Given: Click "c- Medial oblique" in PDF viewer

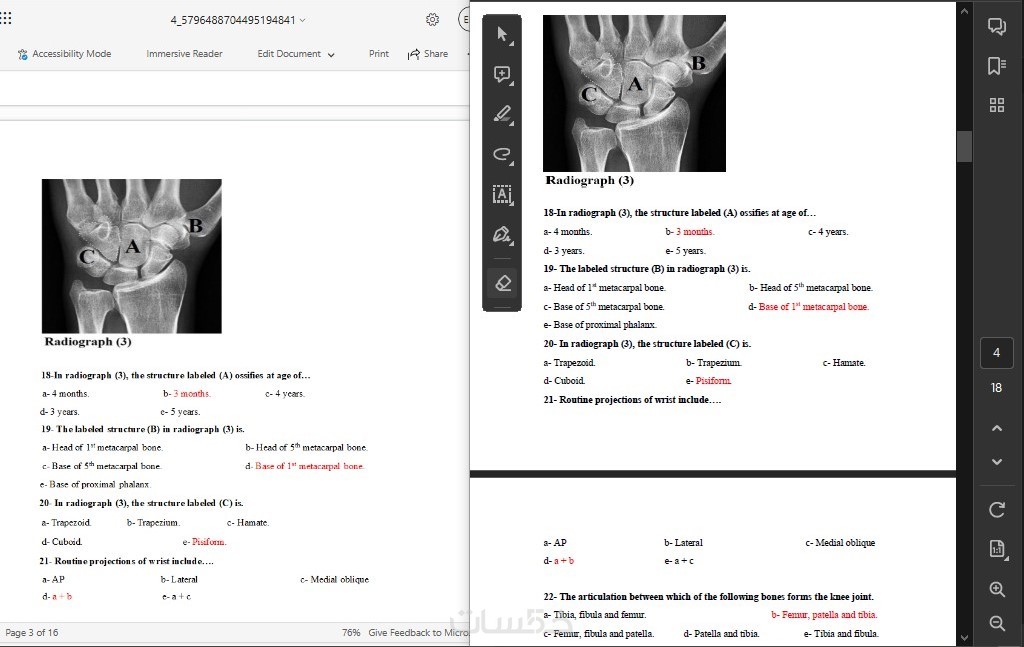Looking at the screenshot, I should tap(840, 543).
